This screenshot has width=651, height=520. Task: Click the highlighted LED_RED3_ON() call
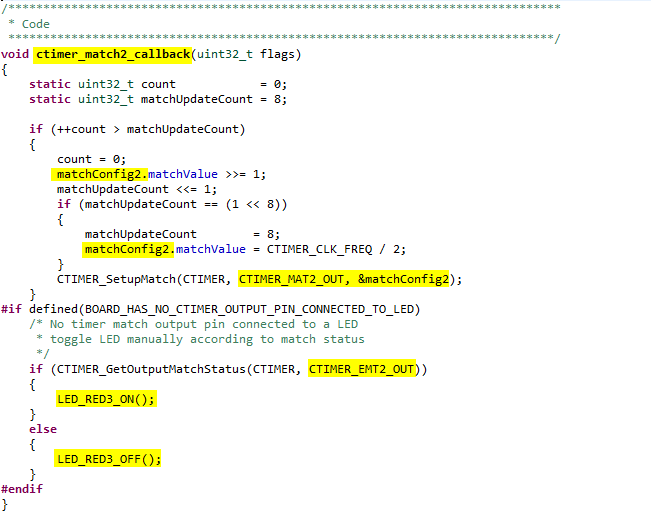point(106,399)
